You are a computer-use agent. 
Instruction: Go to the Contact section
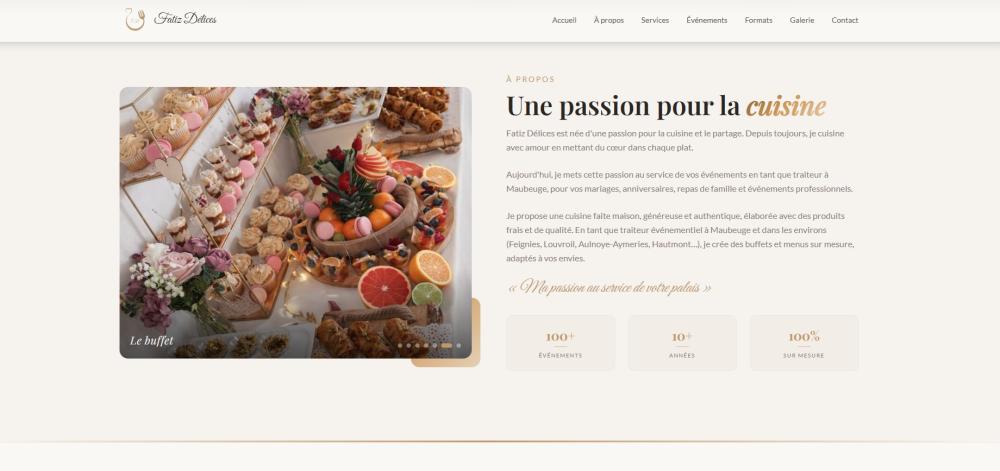[844, 20]
